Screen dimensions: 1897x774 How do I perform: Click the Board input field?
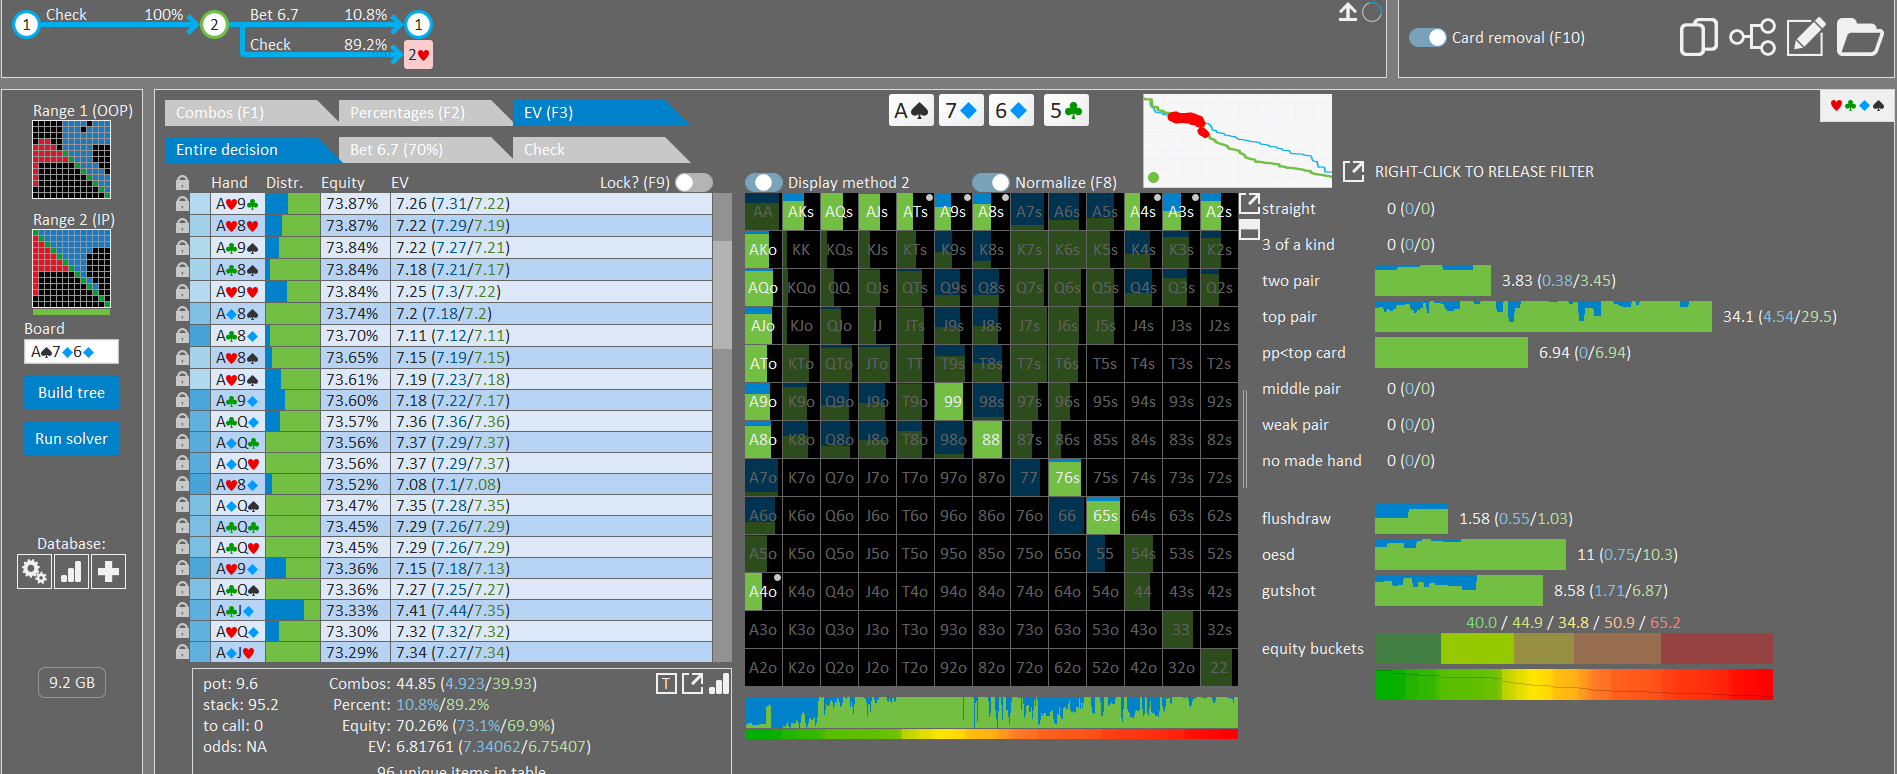71,352
